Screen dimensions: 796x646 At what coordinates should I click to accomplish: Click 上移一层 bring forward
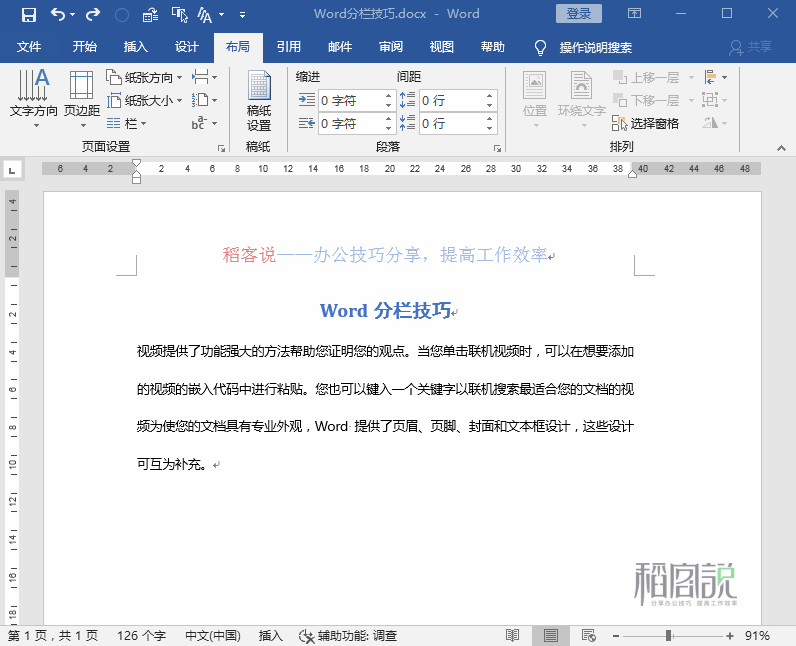646,78
